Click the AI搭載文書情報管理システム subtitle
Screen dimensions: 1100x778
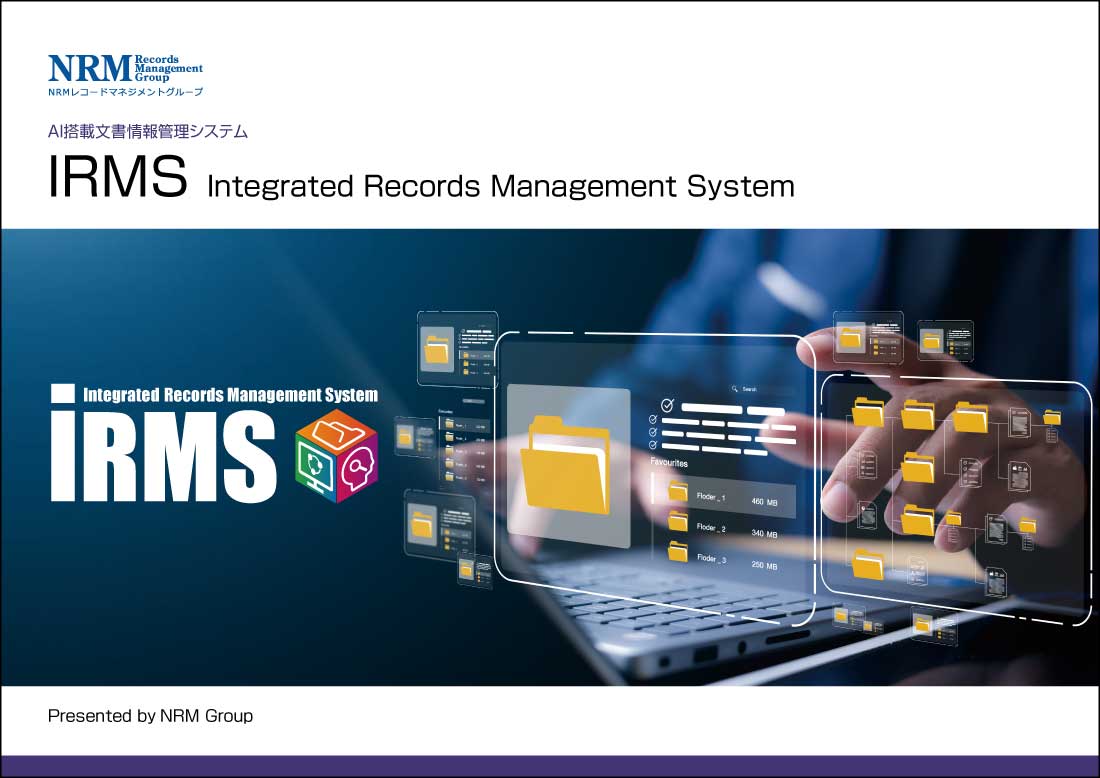click(x=147, y=132)
